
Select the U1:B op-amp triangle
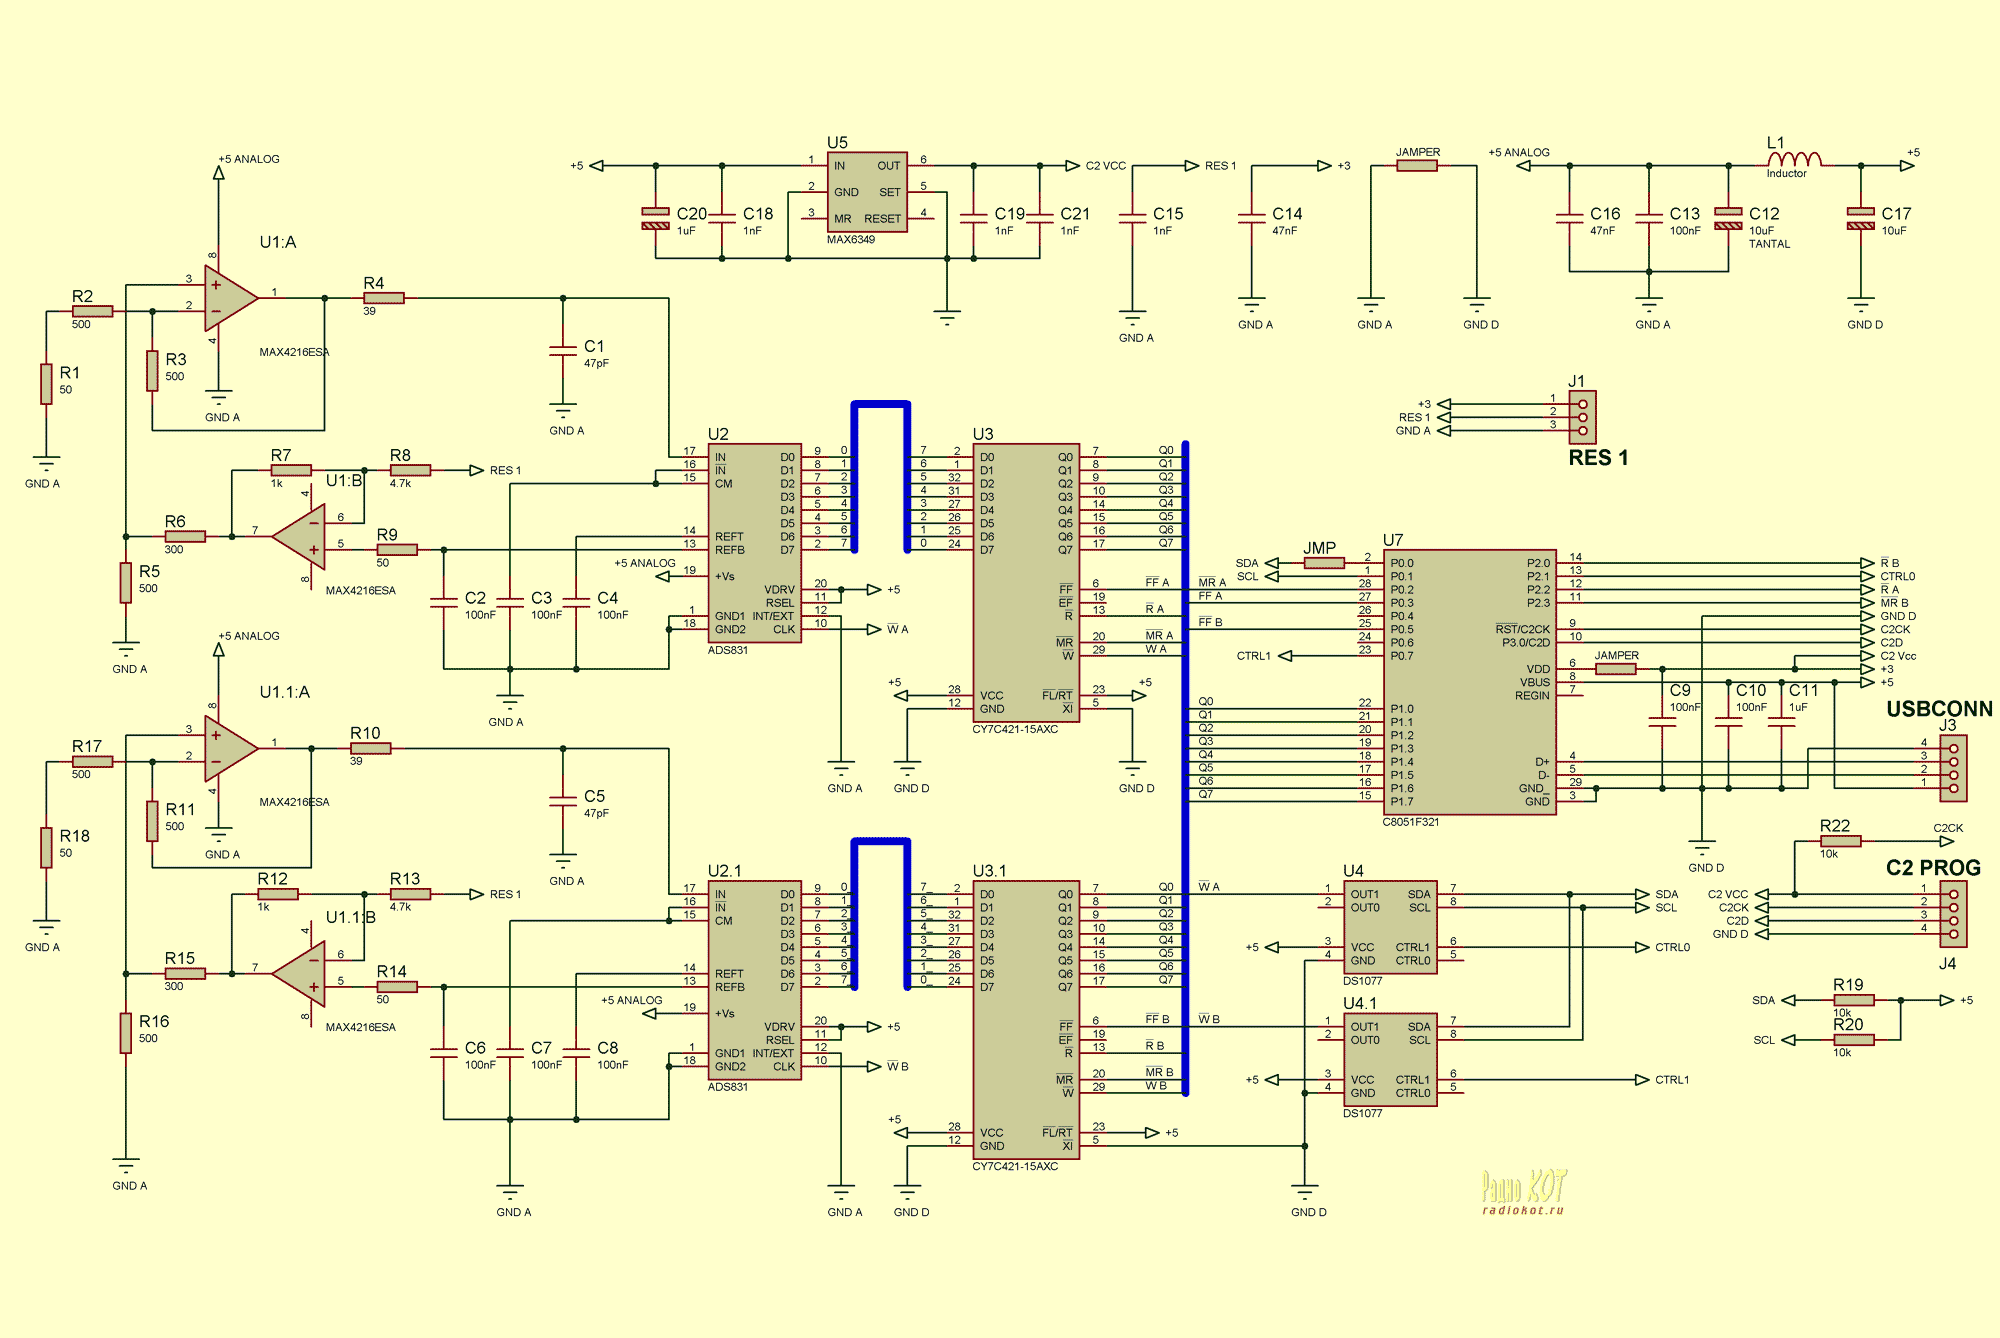pyautogui.click(x=299, y=537)
